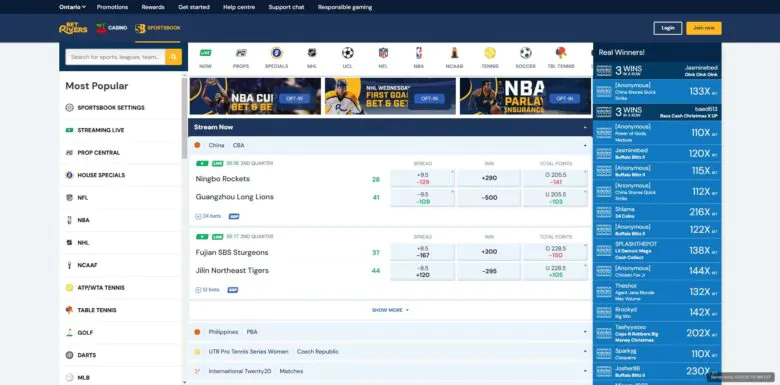Open the BetRivers home logo
This screenshot has height=385, width=780.
point(73,28)
